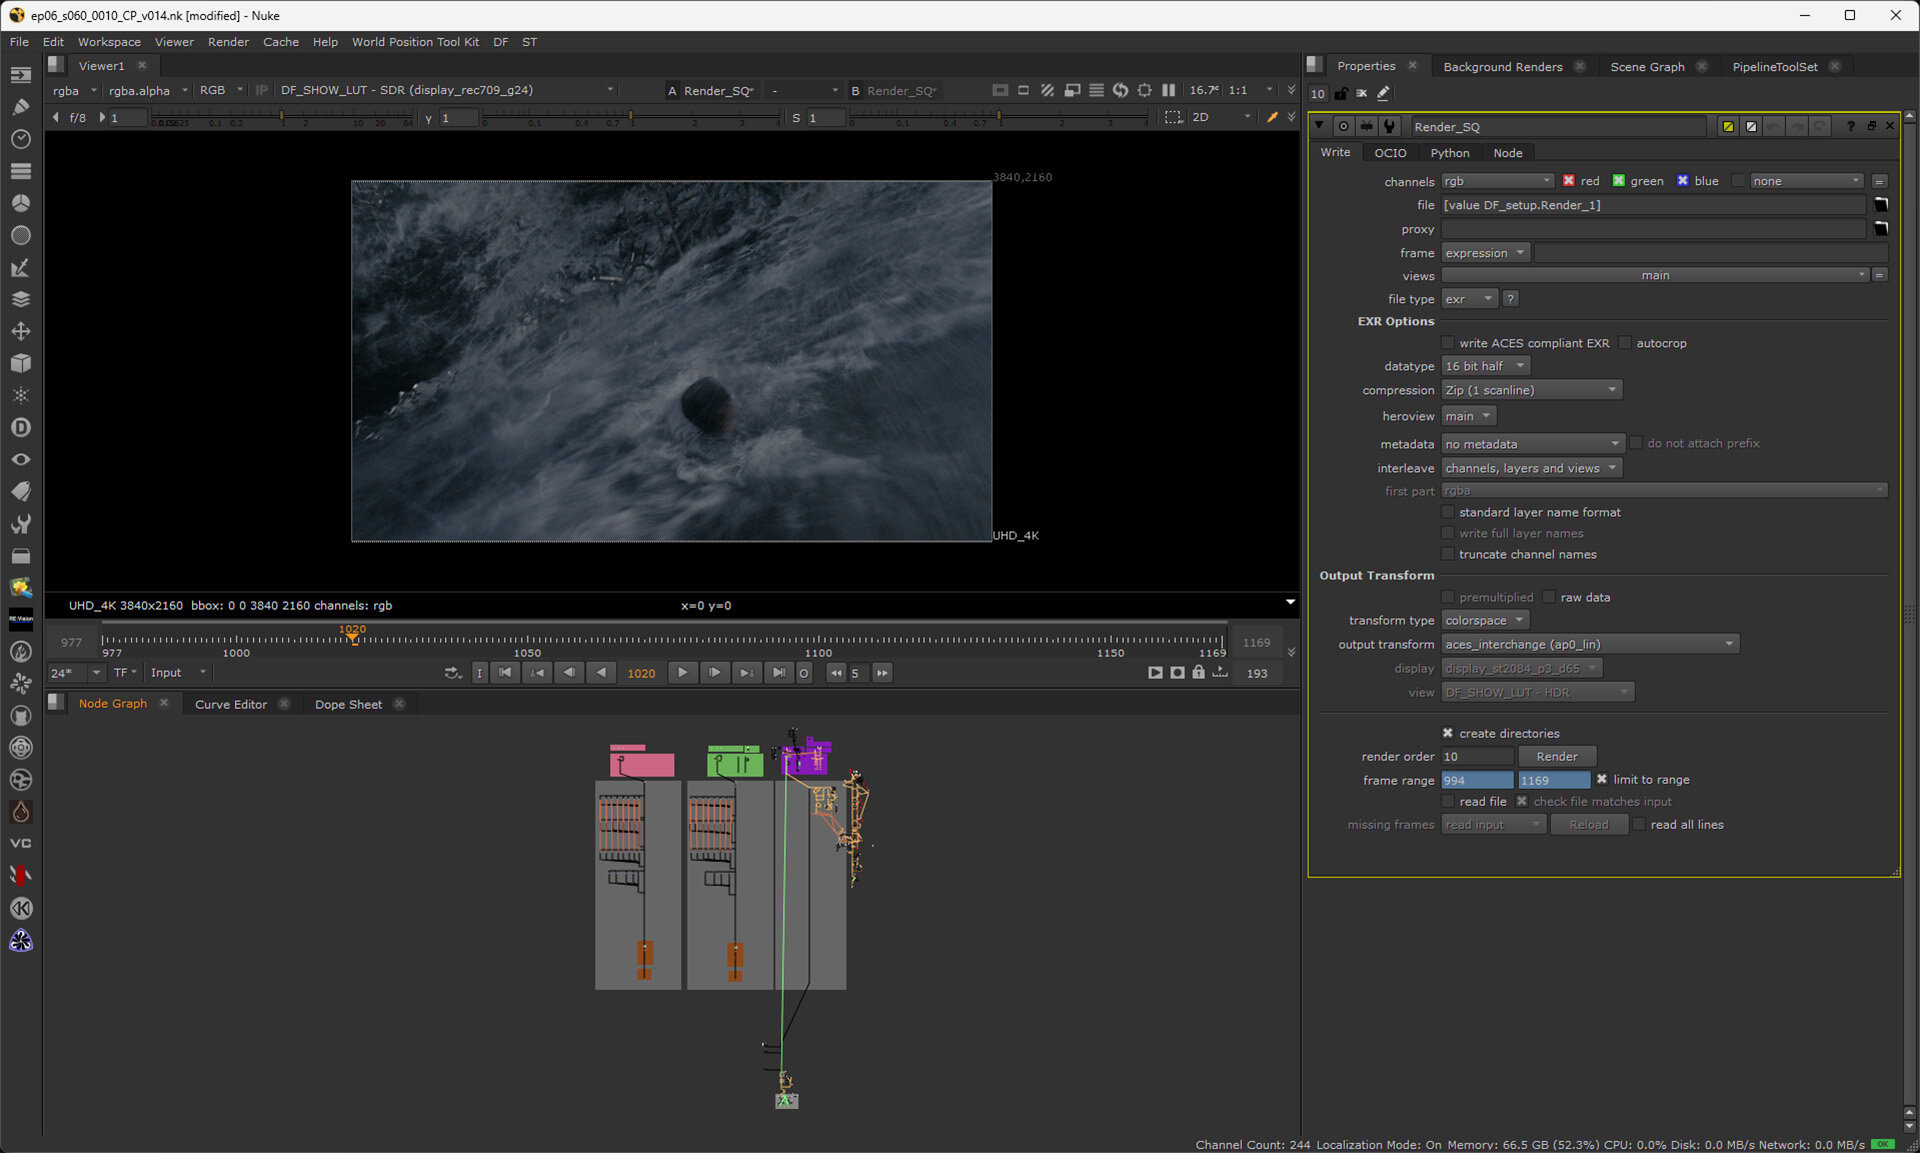Viewport: 1920px width, 1153px height.
Task: Open the compression Zip dropdown
Action: coord(1531,390)
